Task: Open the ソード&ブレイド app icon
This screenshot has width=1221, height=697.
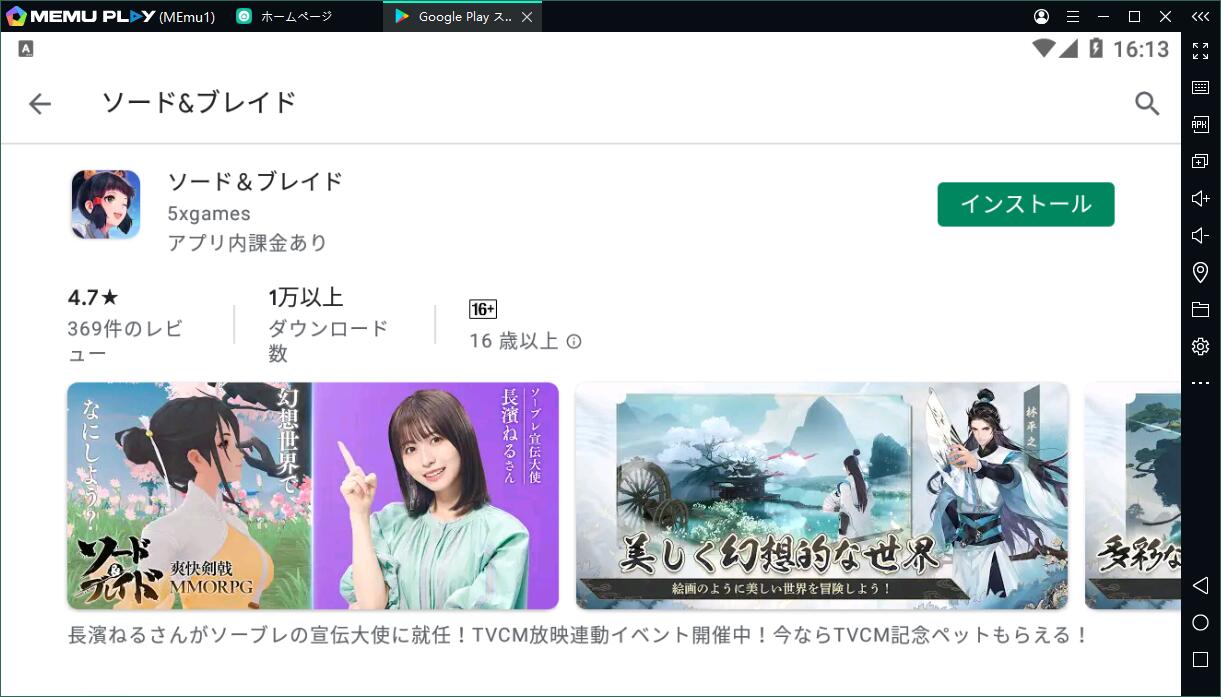Action: pyautogui.click(x=105, y=204)
